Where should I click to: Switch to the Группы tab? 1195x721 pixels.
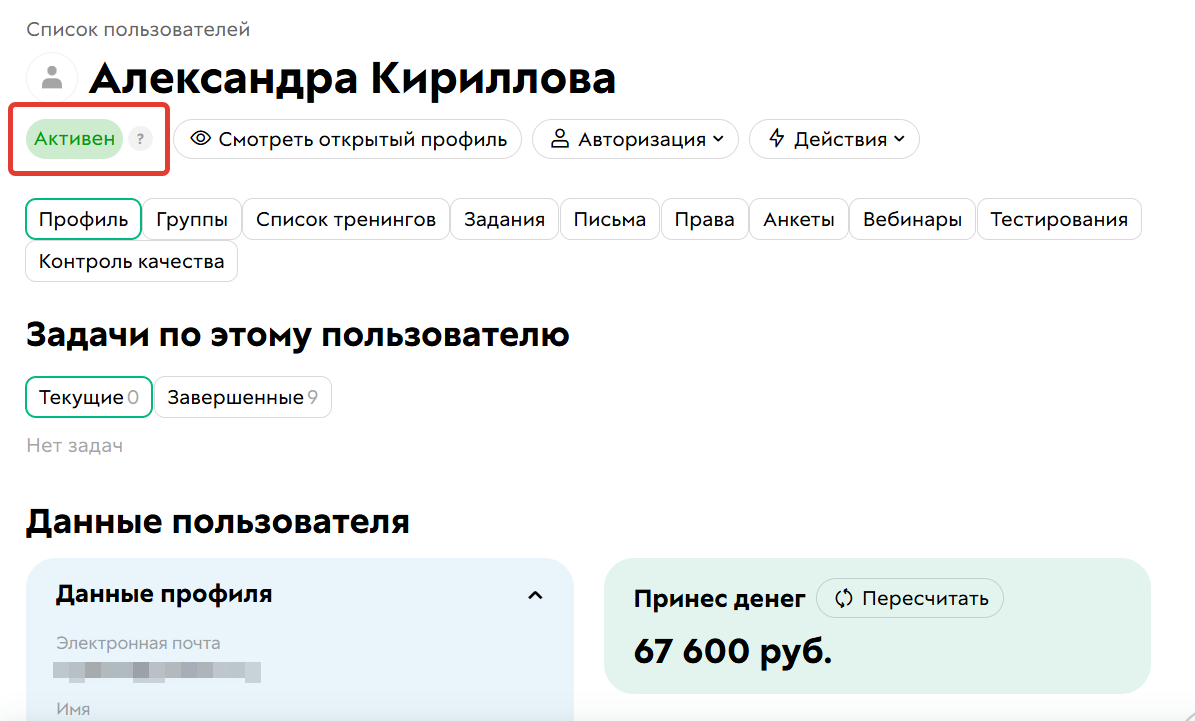point(192,219)
